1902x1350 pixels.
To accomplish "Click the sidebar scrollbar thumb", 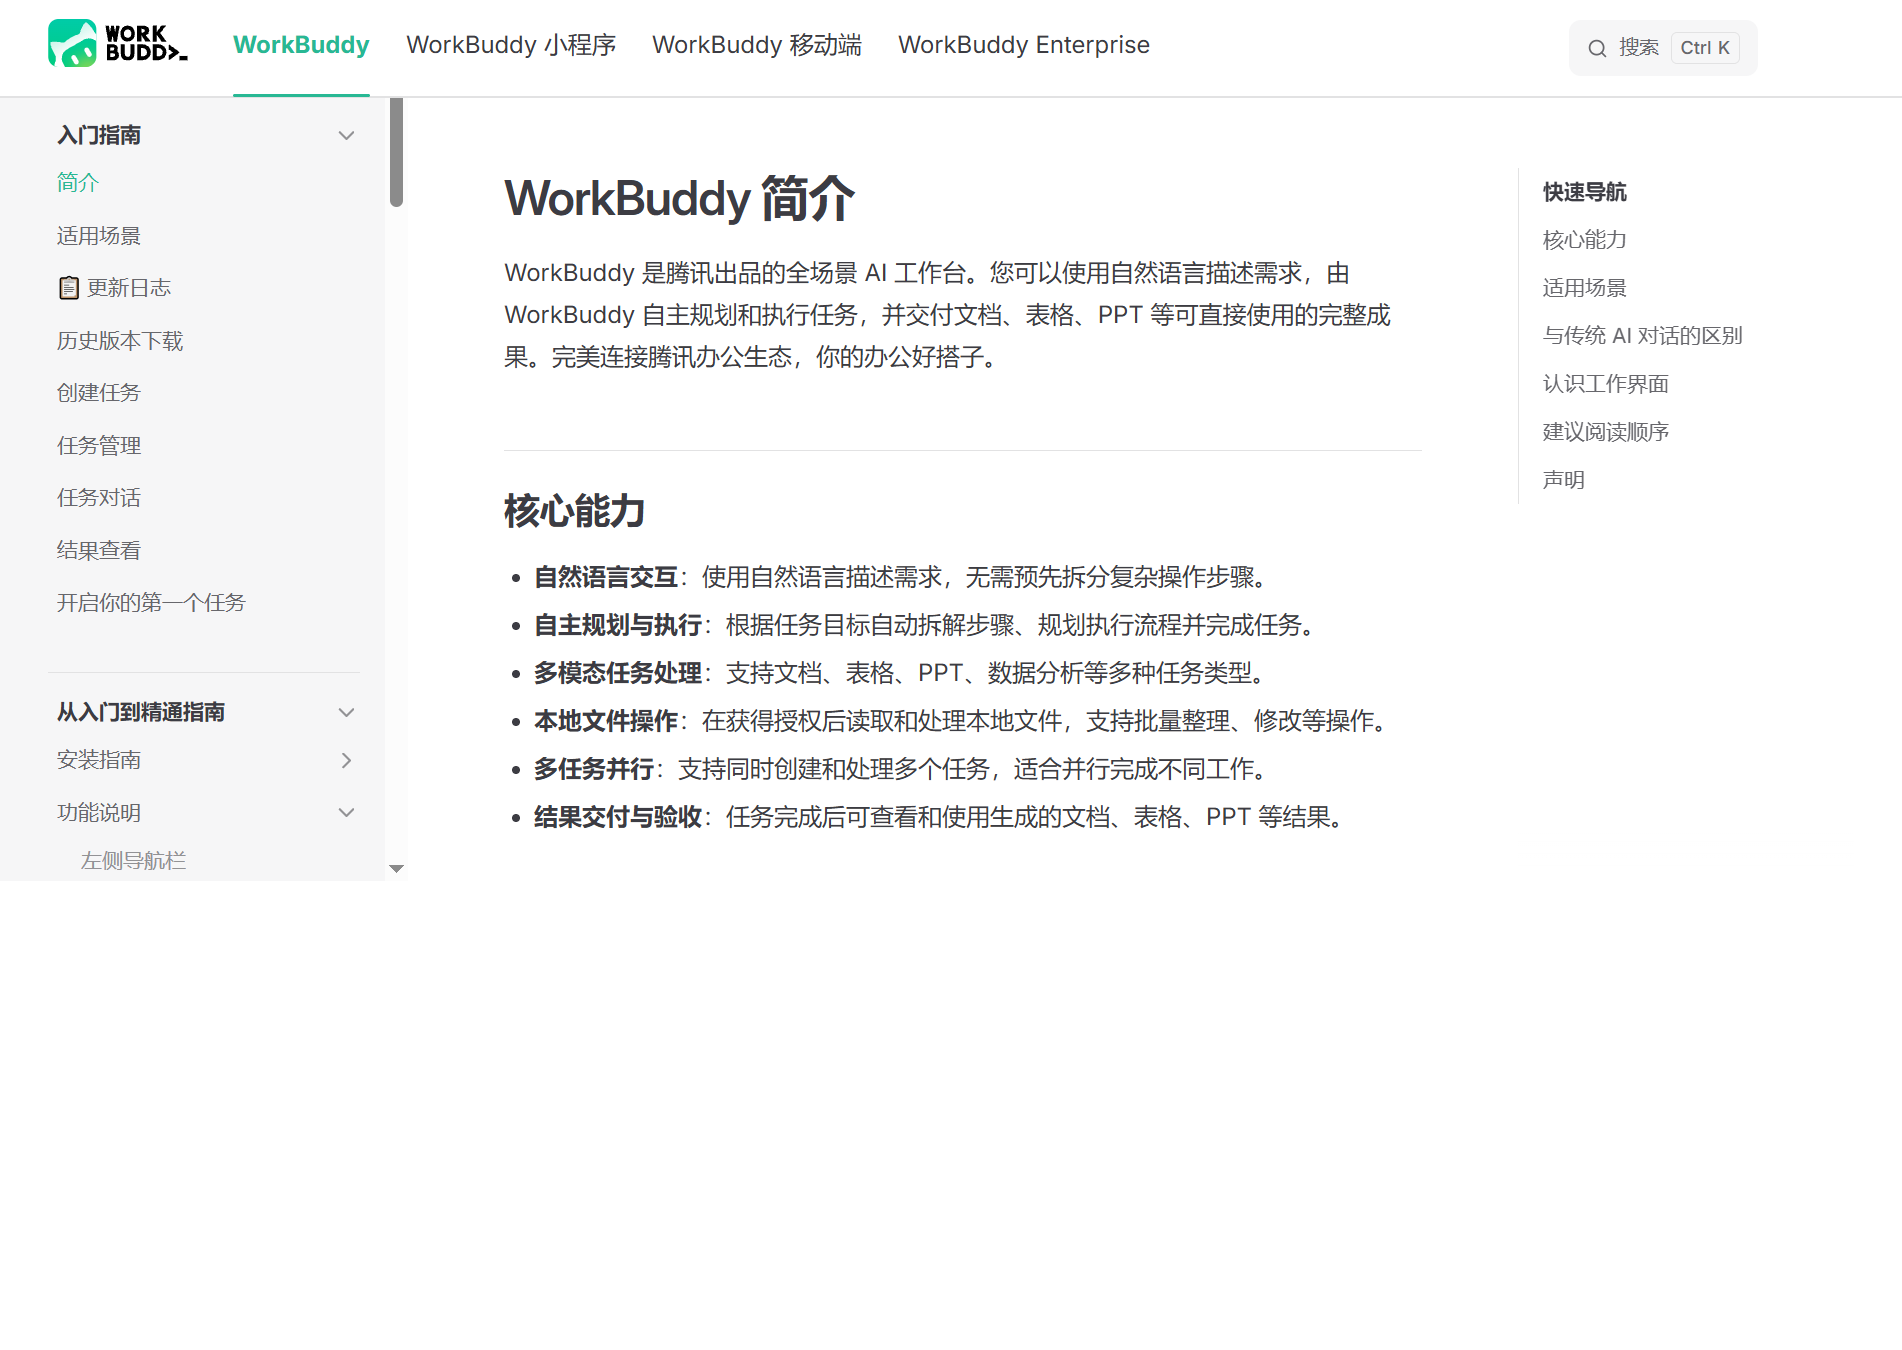I will 397,152.
